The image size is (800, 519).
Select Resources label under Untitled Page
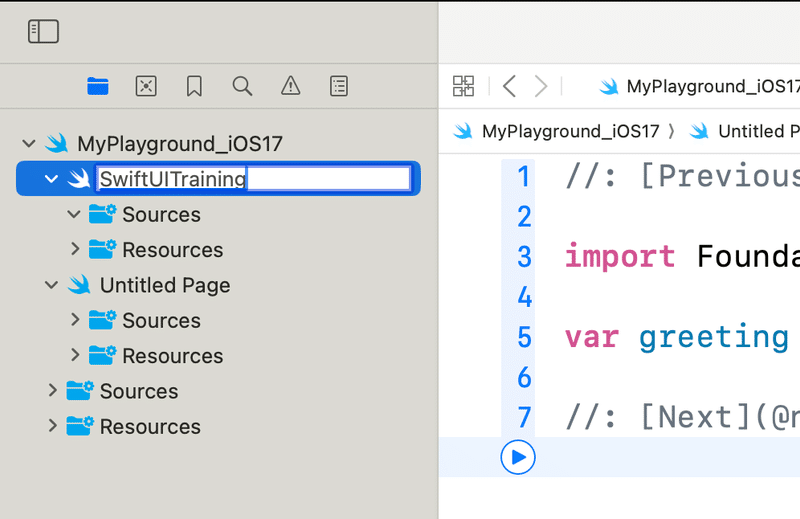coord(172,356)
